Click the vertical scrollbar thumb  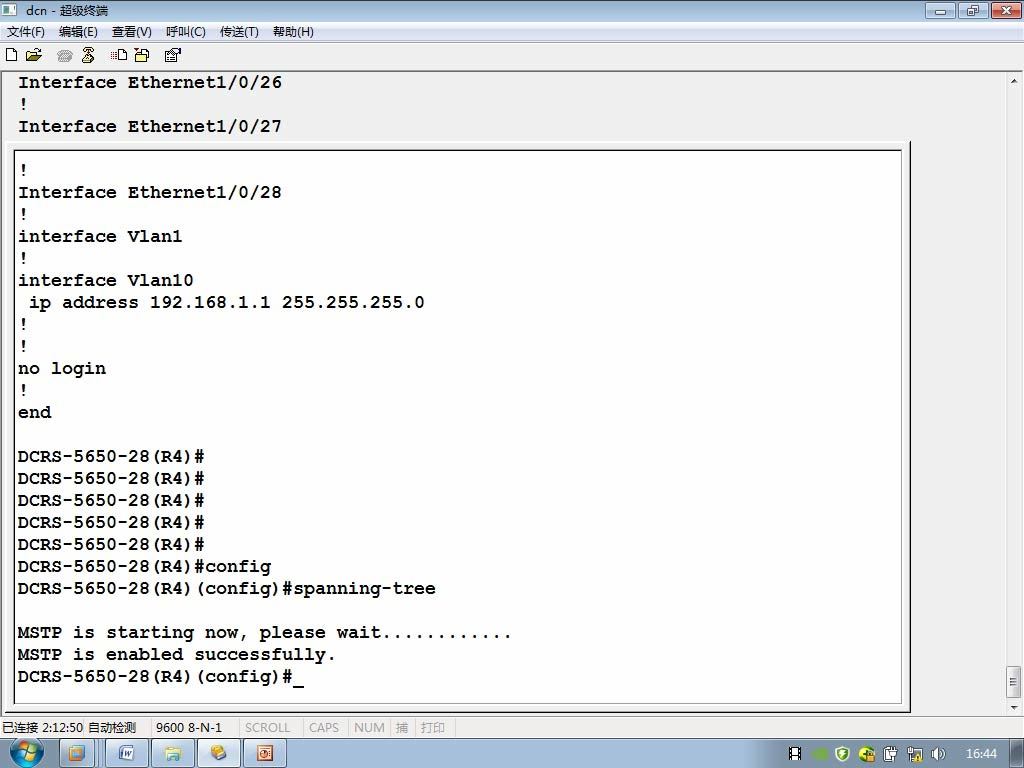[x=1014, y=682]
